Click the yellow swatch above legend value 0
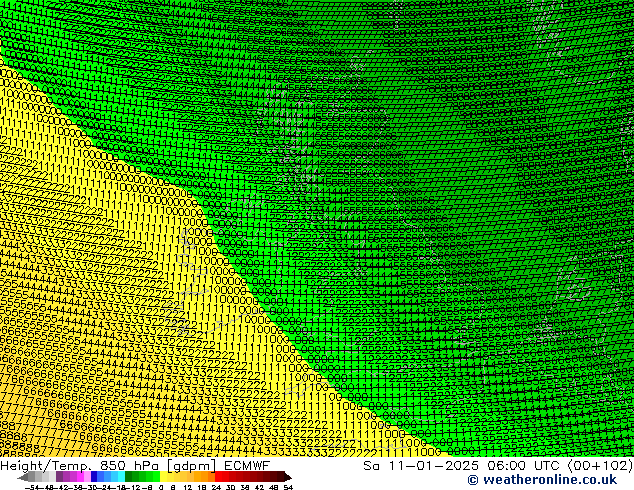 [163, 476]
